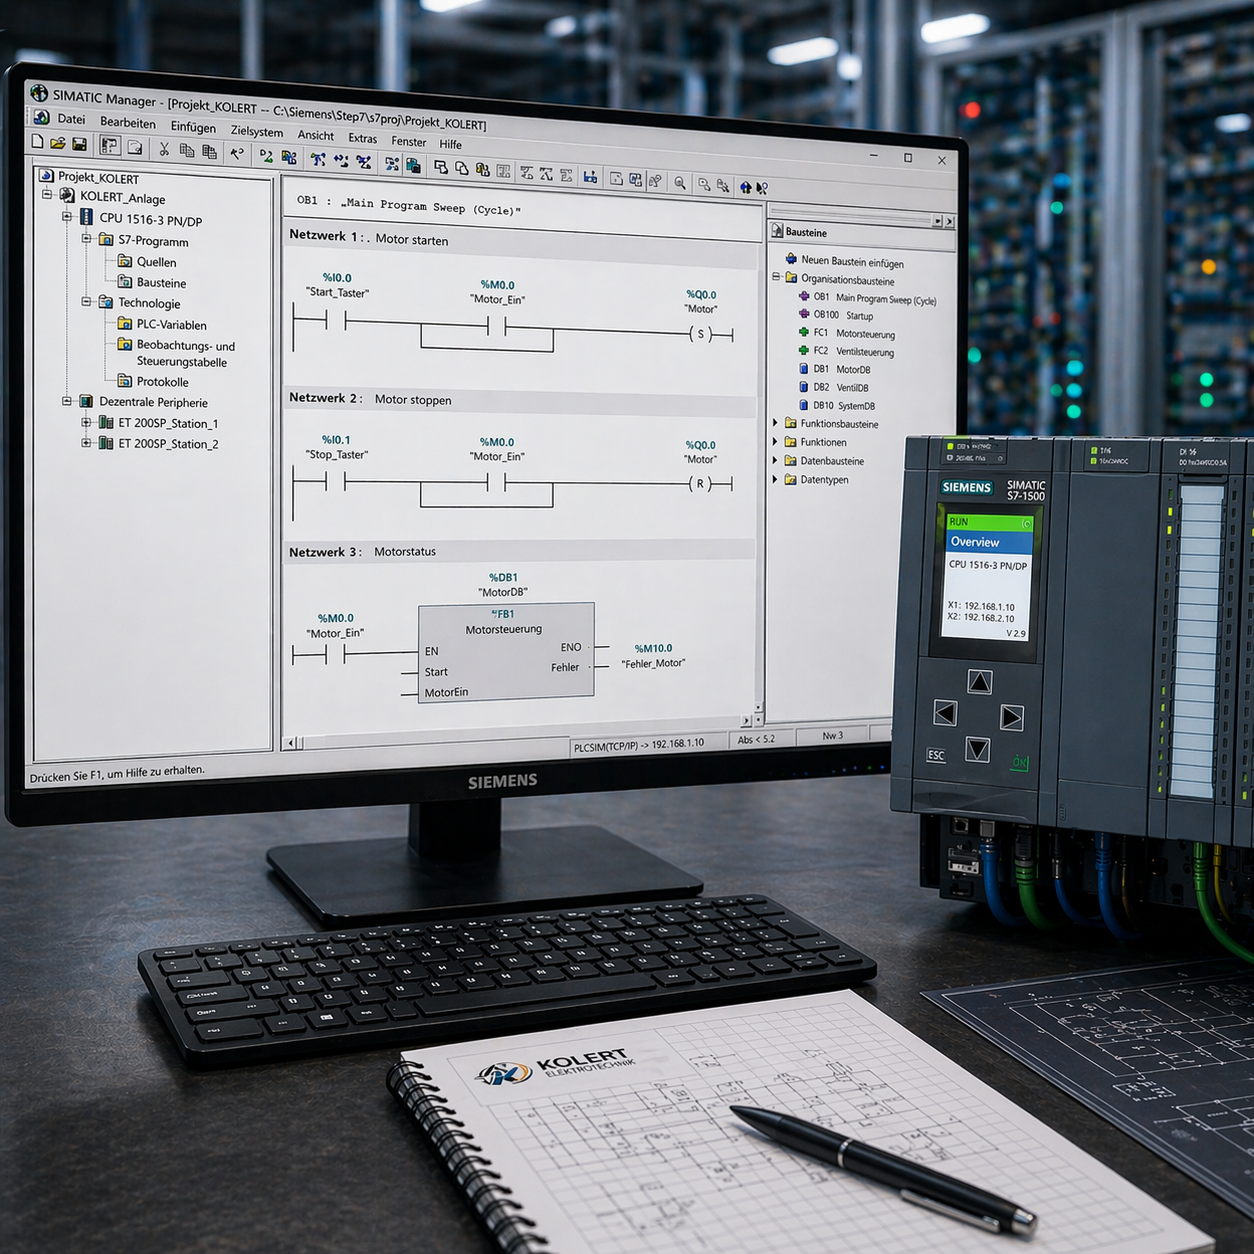Click the KOLERT_Anlage station icon
1254x1254 pixels.
coord(67,195)
